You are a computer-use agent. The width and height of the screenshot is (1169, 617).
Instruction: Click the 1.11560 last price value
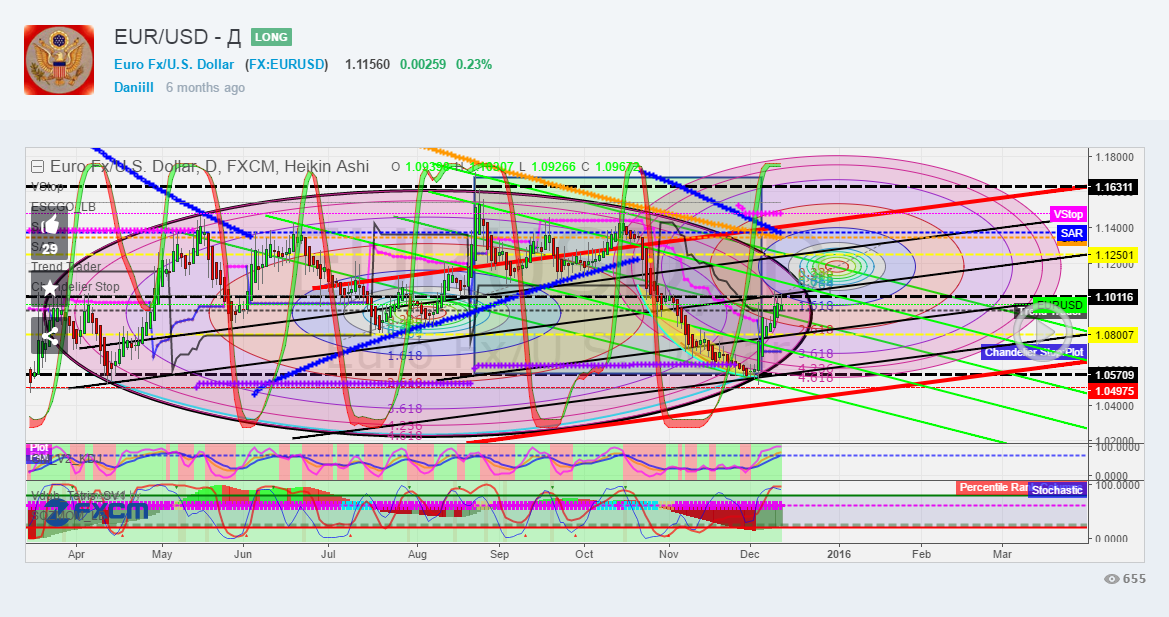(367, 65)
